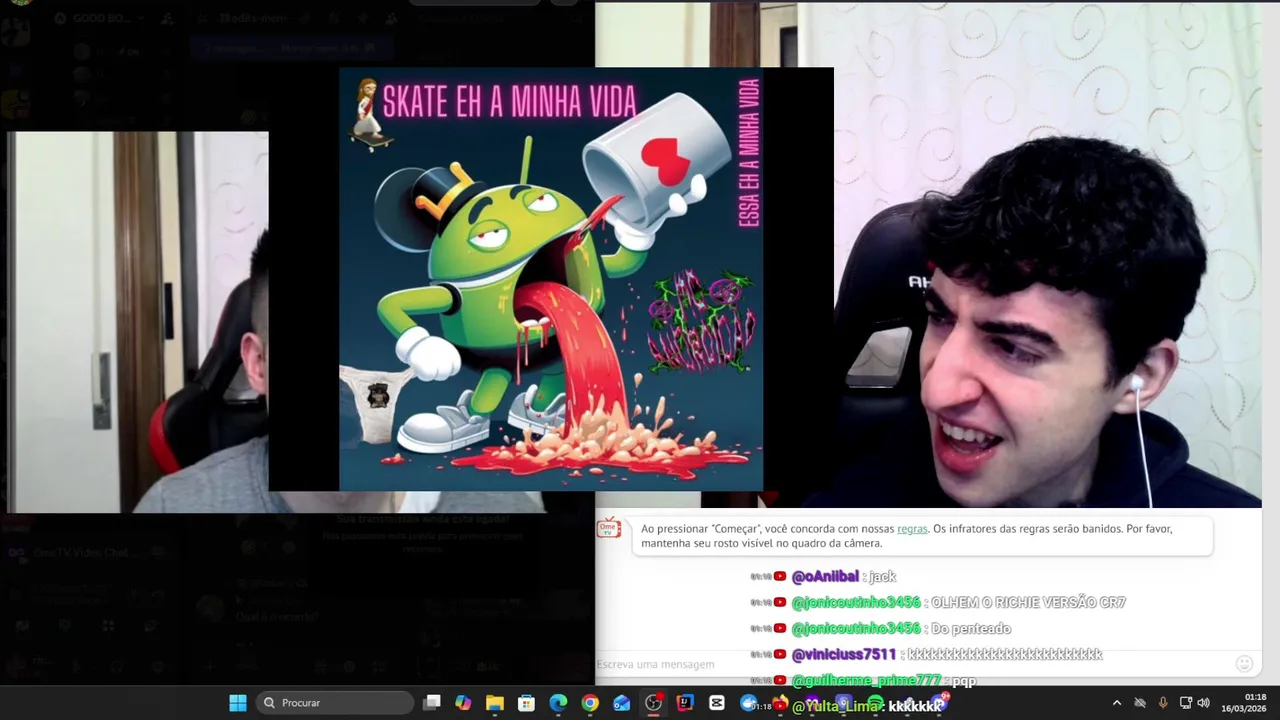
Task: Open the JetBrains IDE taskbar icon
Action: [x=685, y=703]
